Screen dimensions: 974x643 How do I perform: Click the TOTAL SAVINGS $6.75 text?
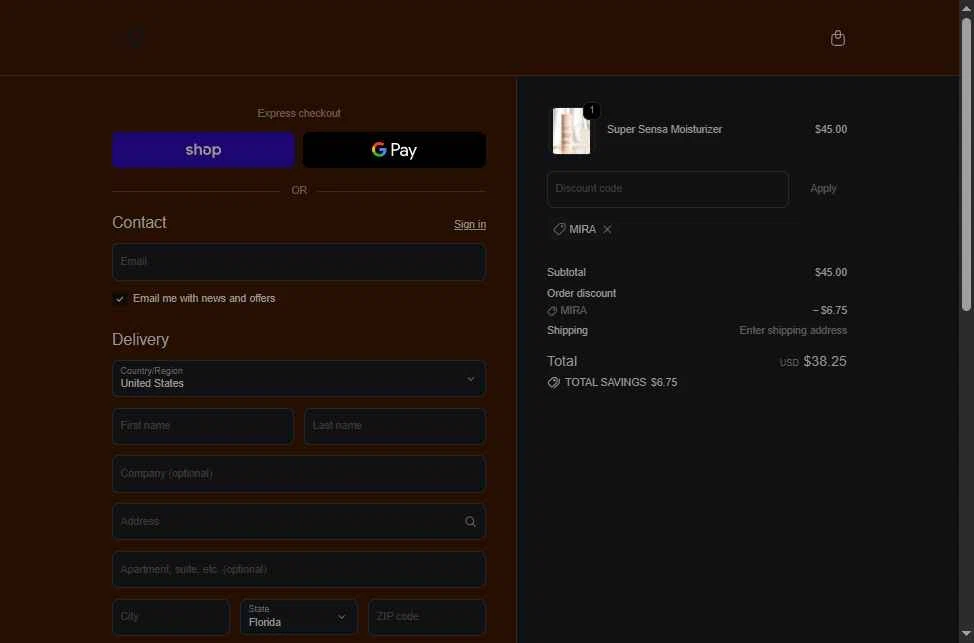pos(621,383)
